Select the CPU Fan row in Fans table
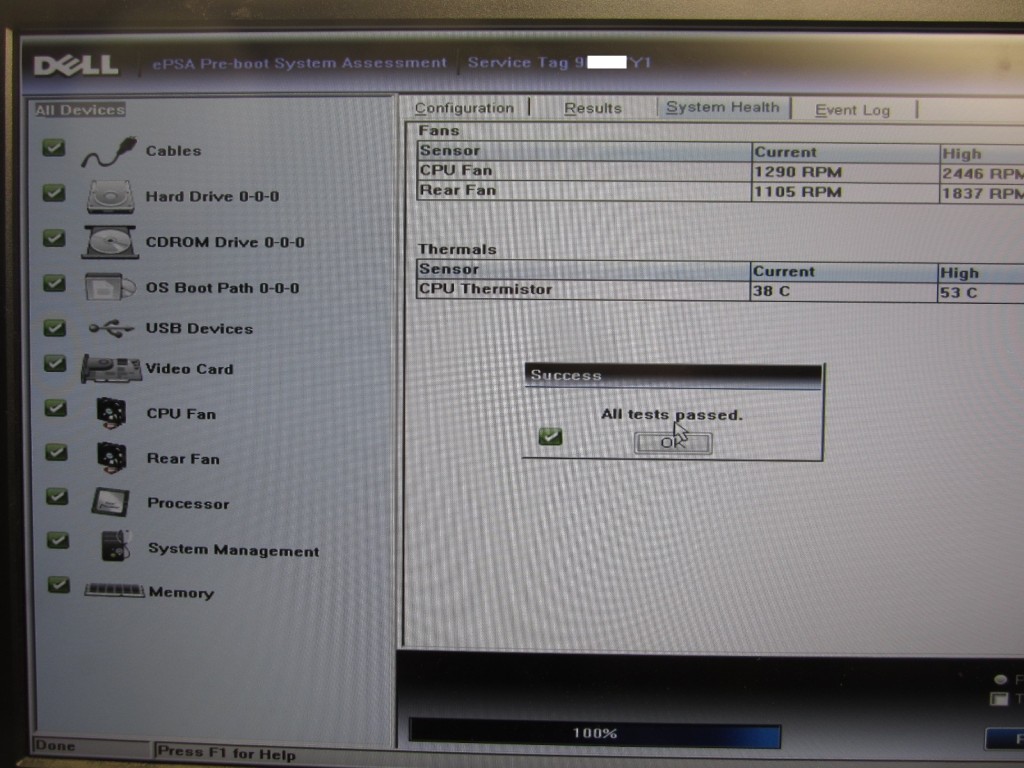1024x768 pixels. [720, 171]
